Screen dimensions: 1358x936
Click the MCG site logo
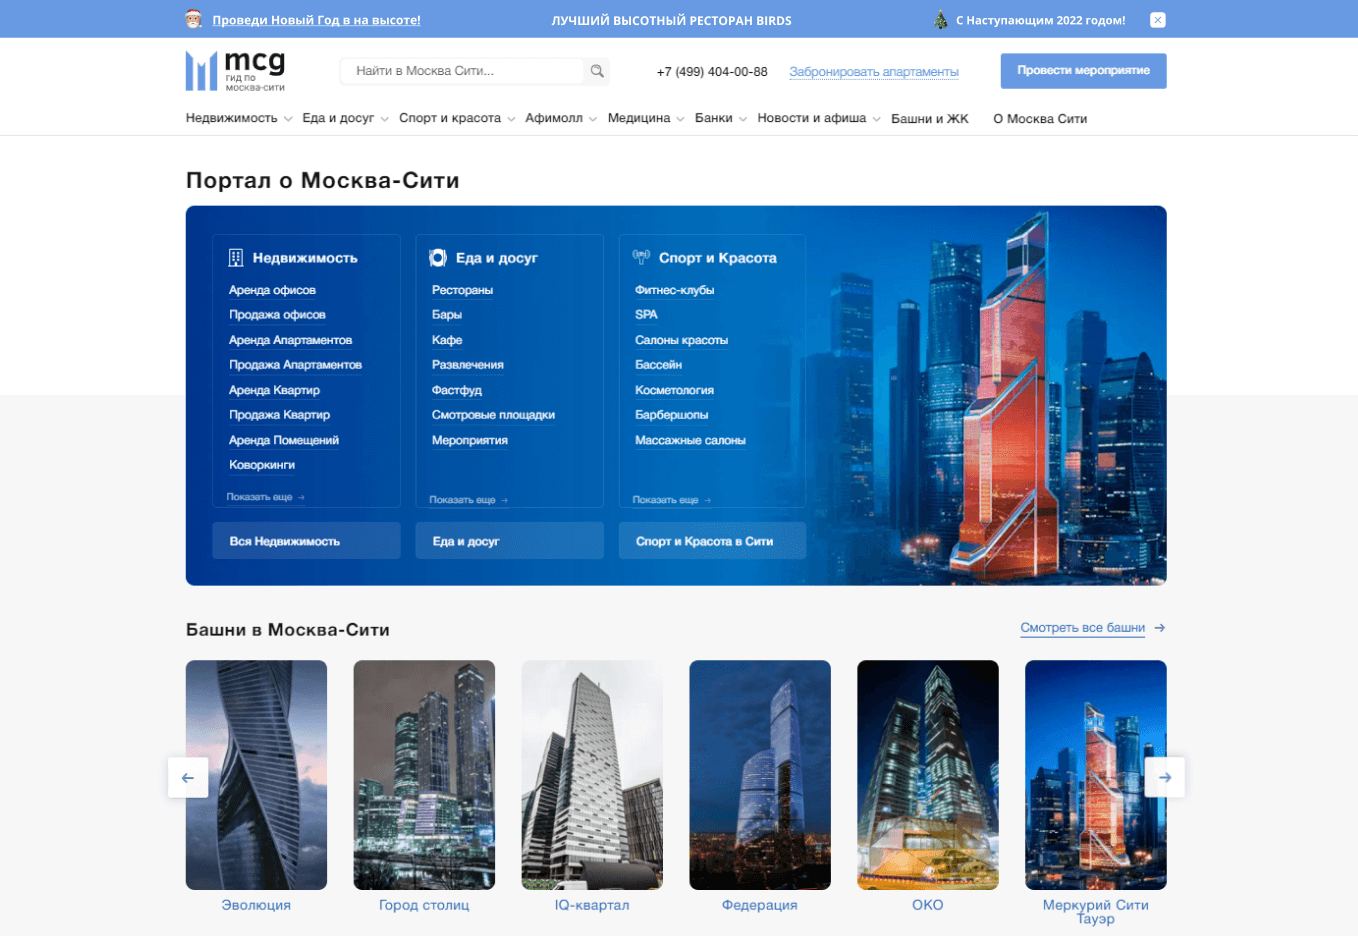coord(236,71)
